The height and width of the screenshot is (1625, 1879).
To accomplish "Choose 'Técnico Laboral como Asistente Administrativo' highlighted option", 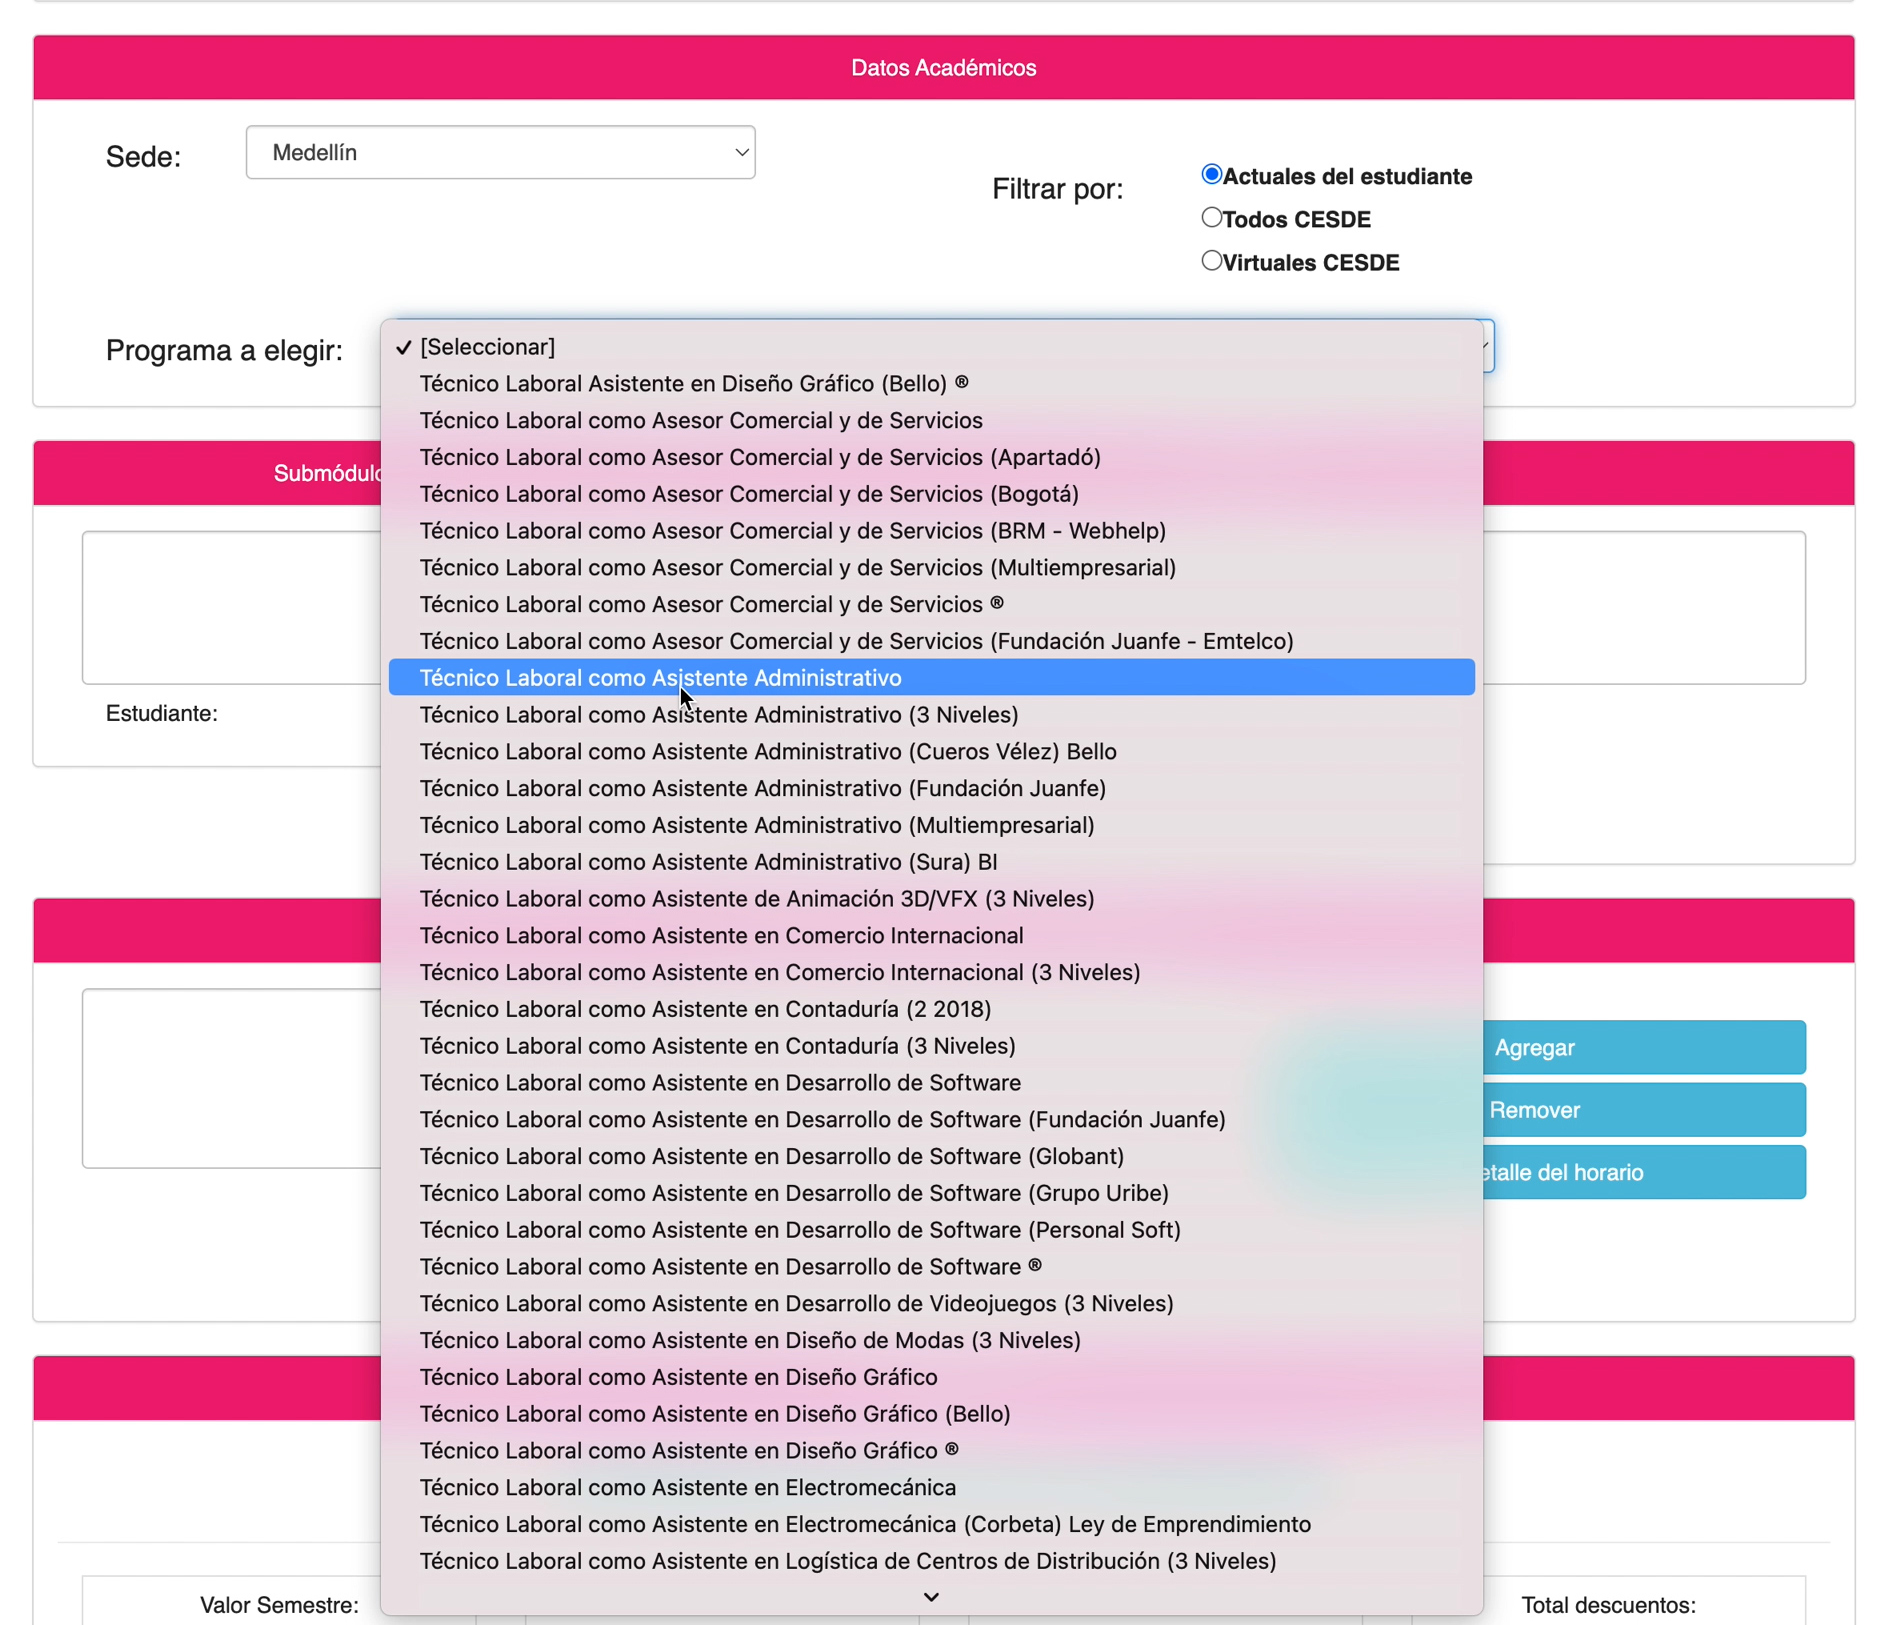I will coord(660,678).
